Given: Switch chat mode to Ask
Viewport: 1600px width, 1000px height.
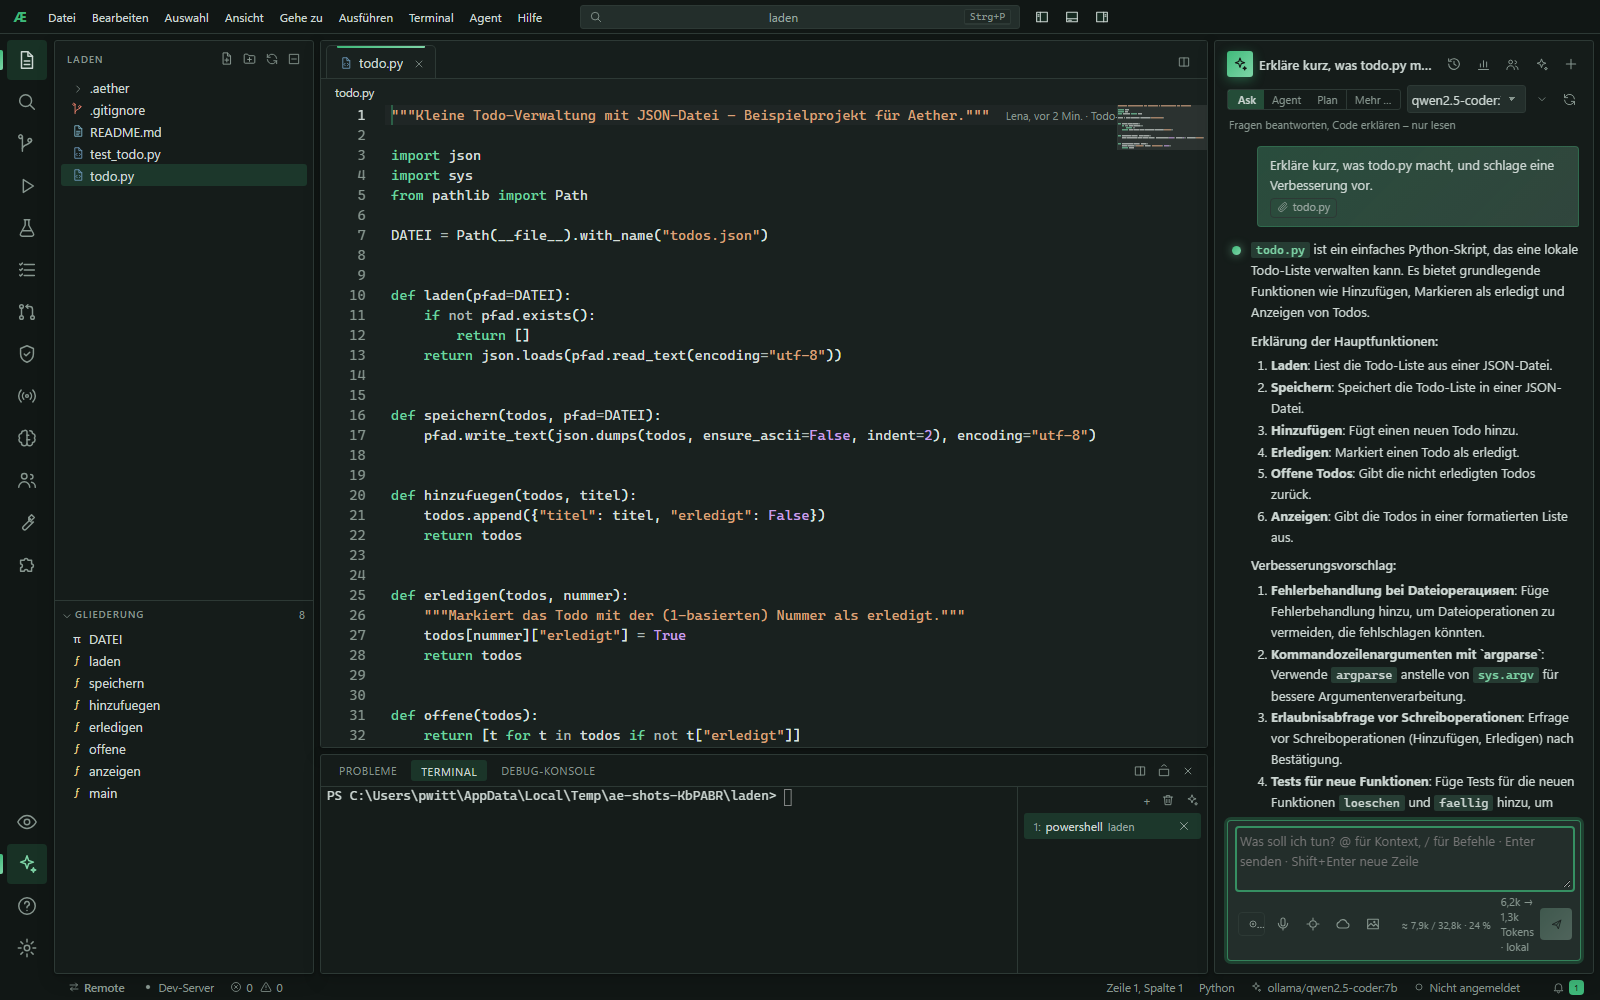Looking at the screenshot, I should 1246,100.
